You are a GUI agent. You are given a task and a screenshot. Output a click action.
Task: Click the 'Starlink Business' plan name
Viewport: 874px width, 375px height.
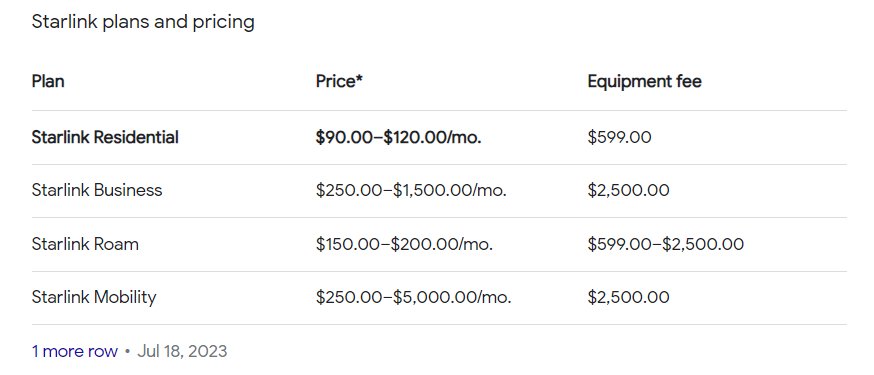(97, 190)
